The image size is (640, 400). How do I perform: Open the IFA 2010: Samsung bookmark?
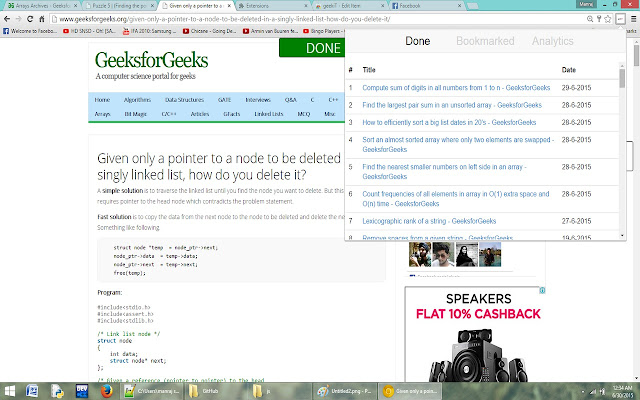tap(149, 31)
